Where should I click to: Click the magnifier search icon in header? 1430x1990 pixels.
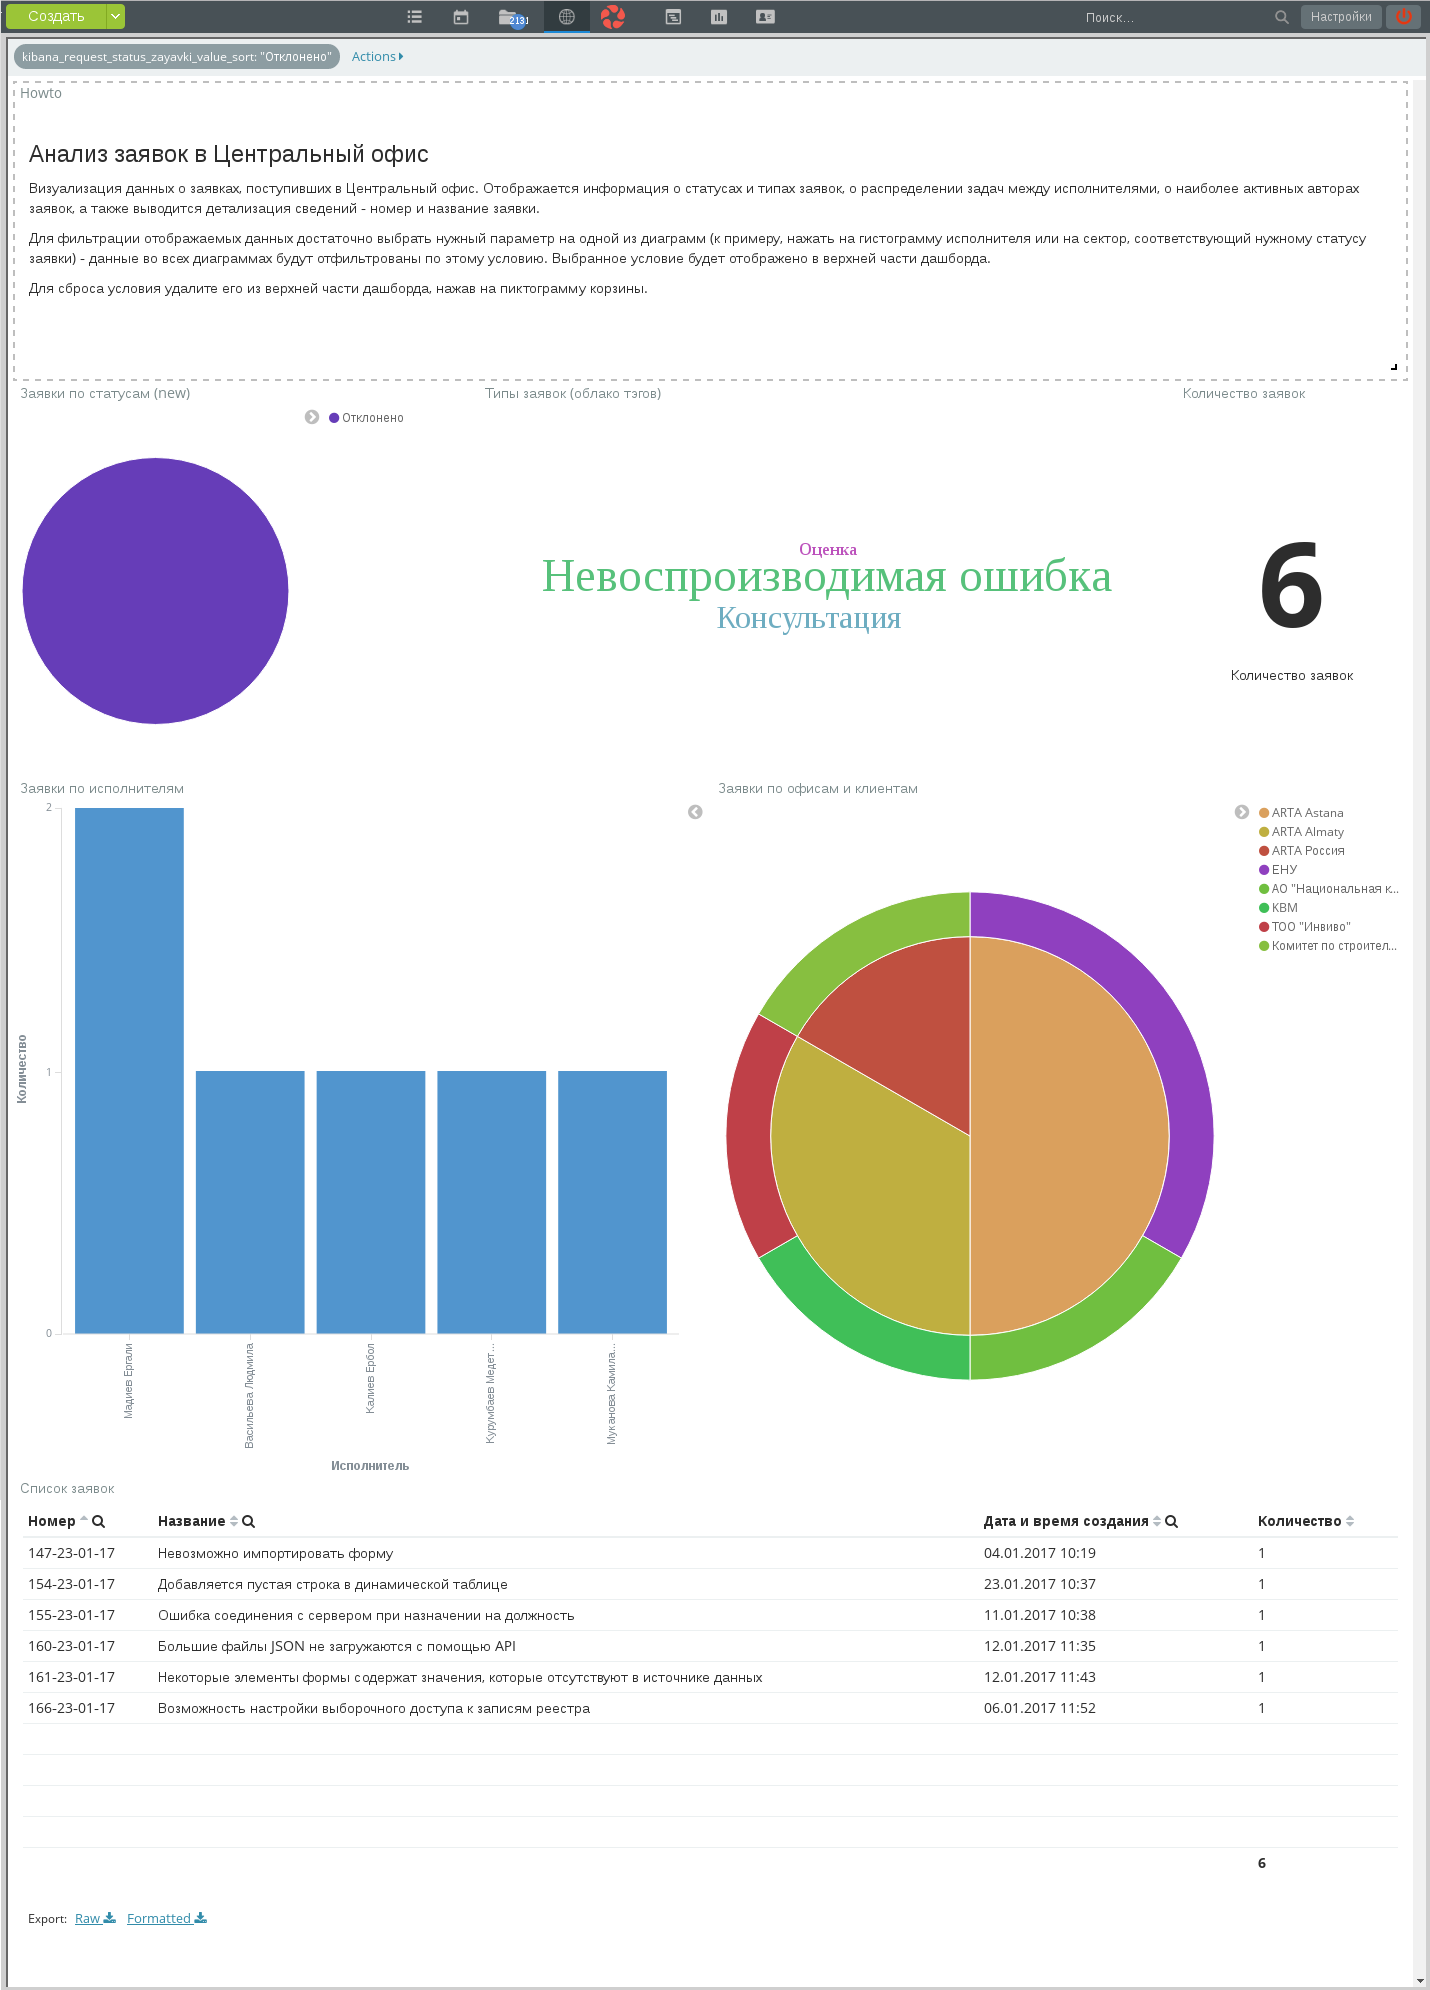point(1281,17)
